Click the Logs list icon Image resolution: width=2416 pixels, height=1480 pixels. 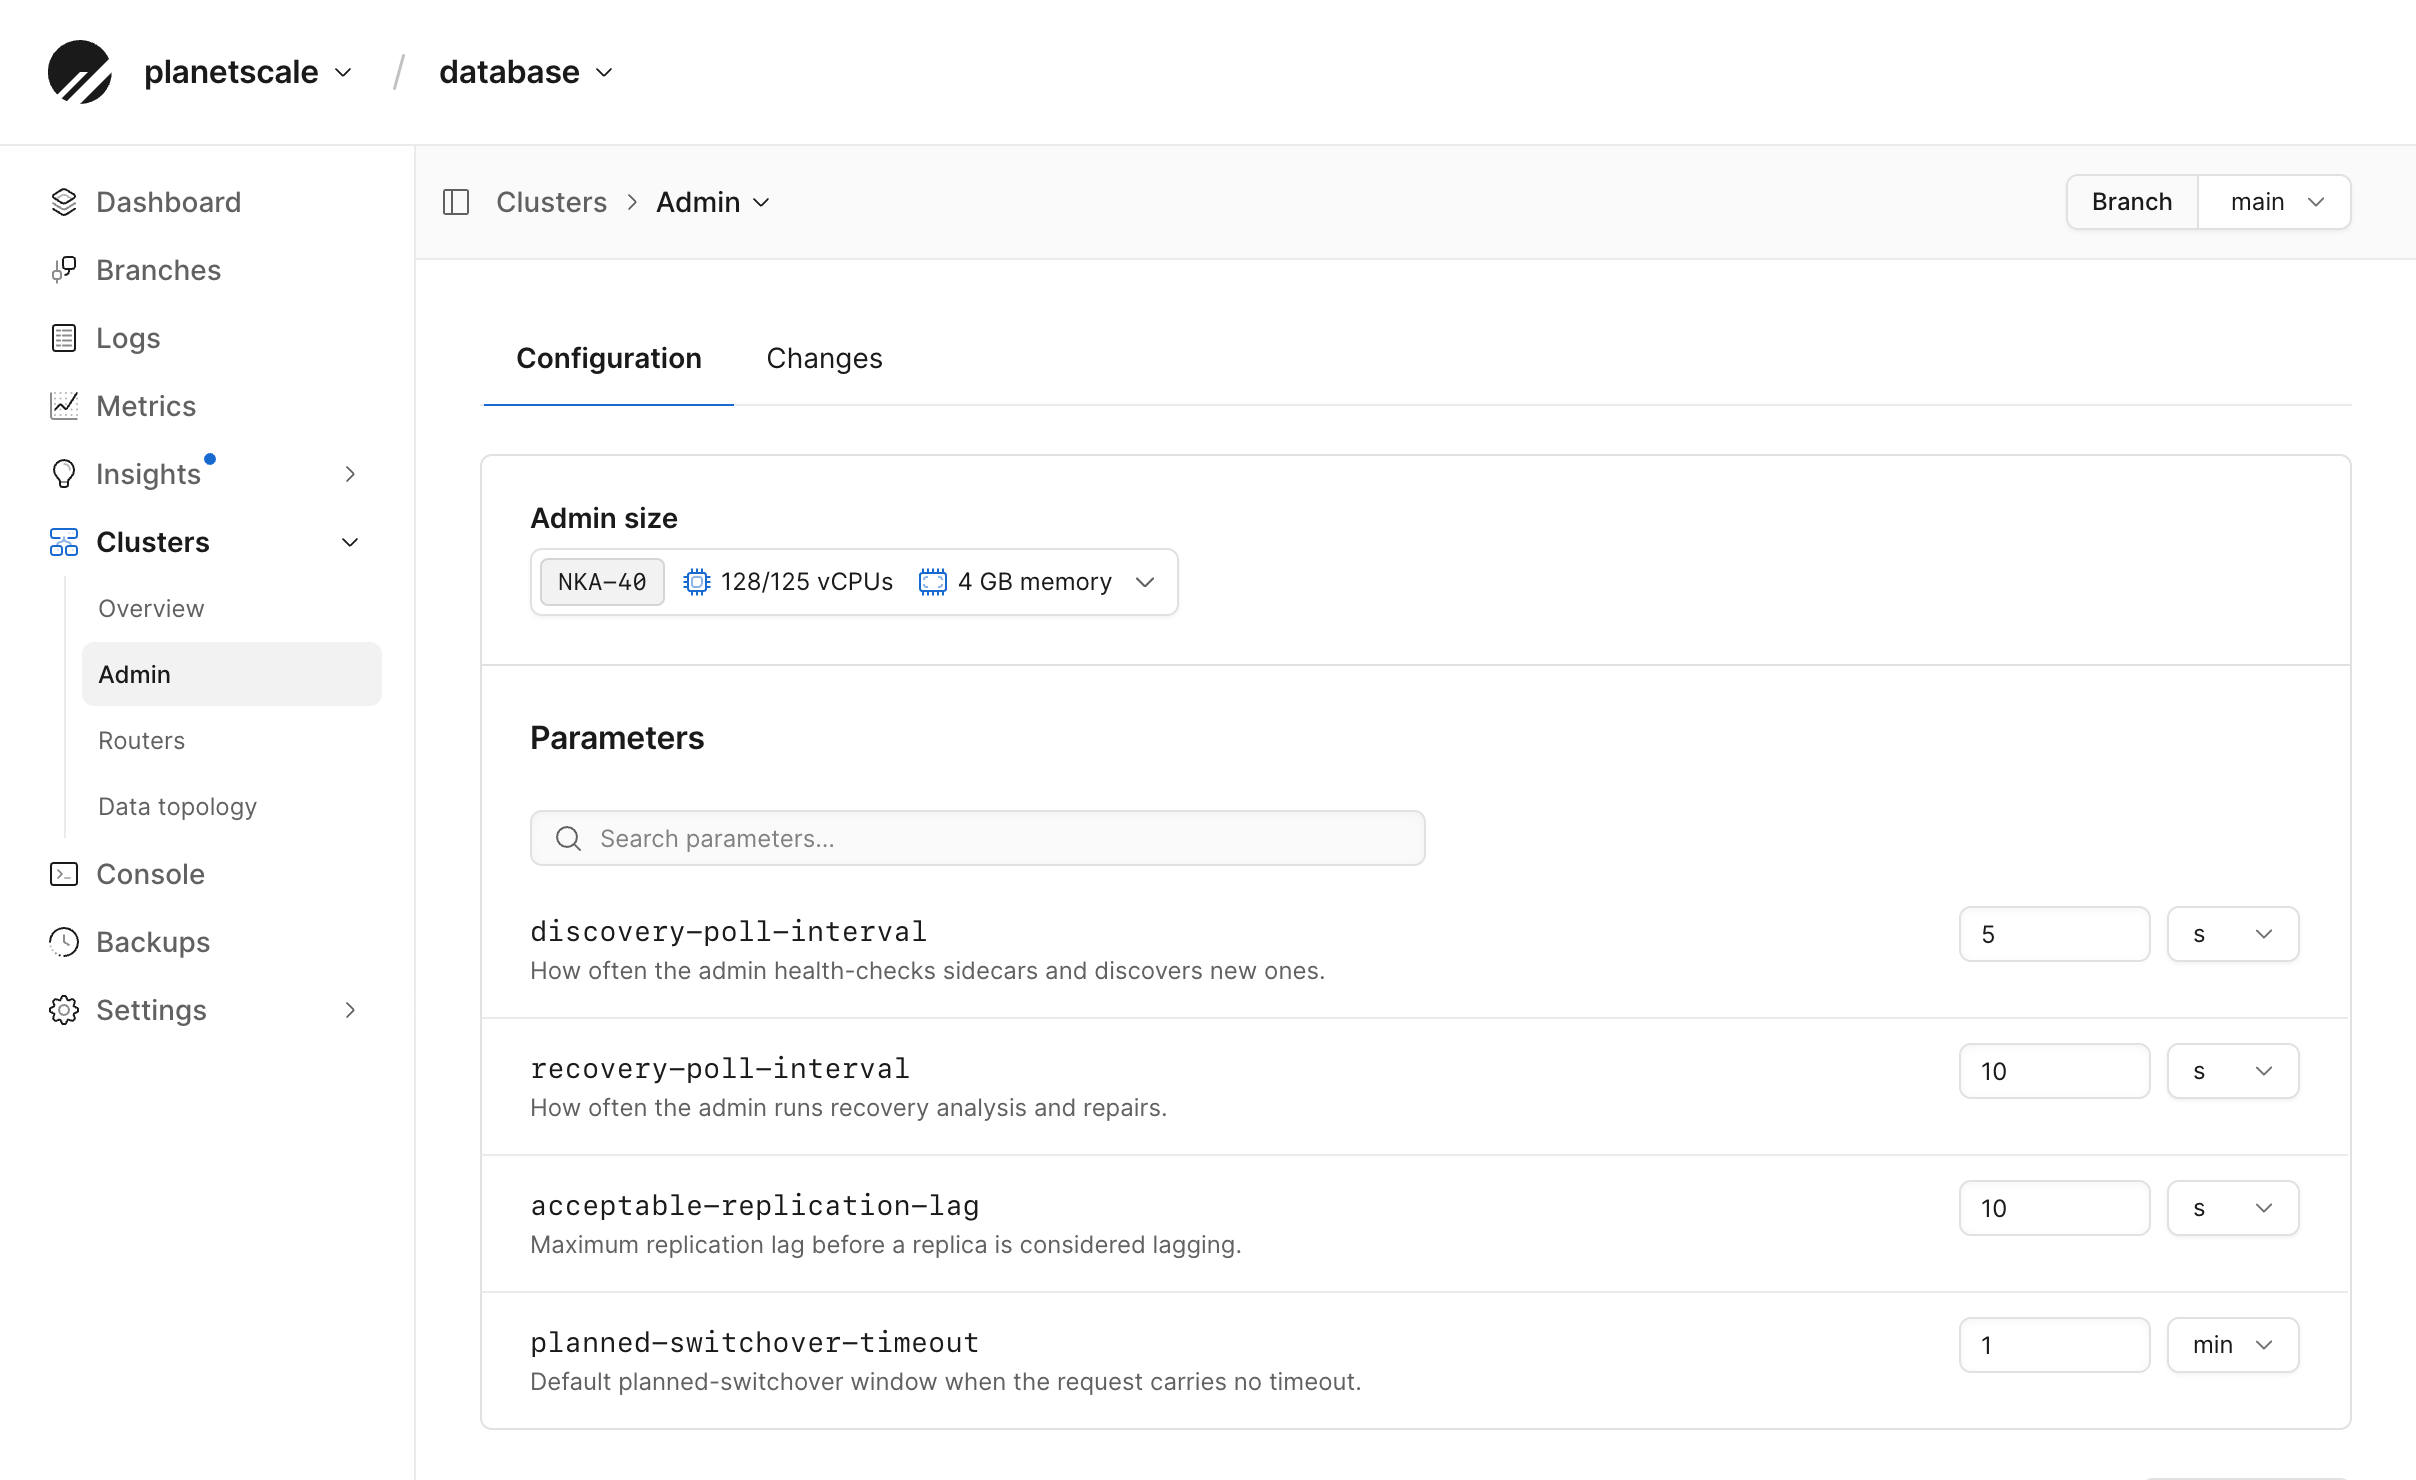64,338
